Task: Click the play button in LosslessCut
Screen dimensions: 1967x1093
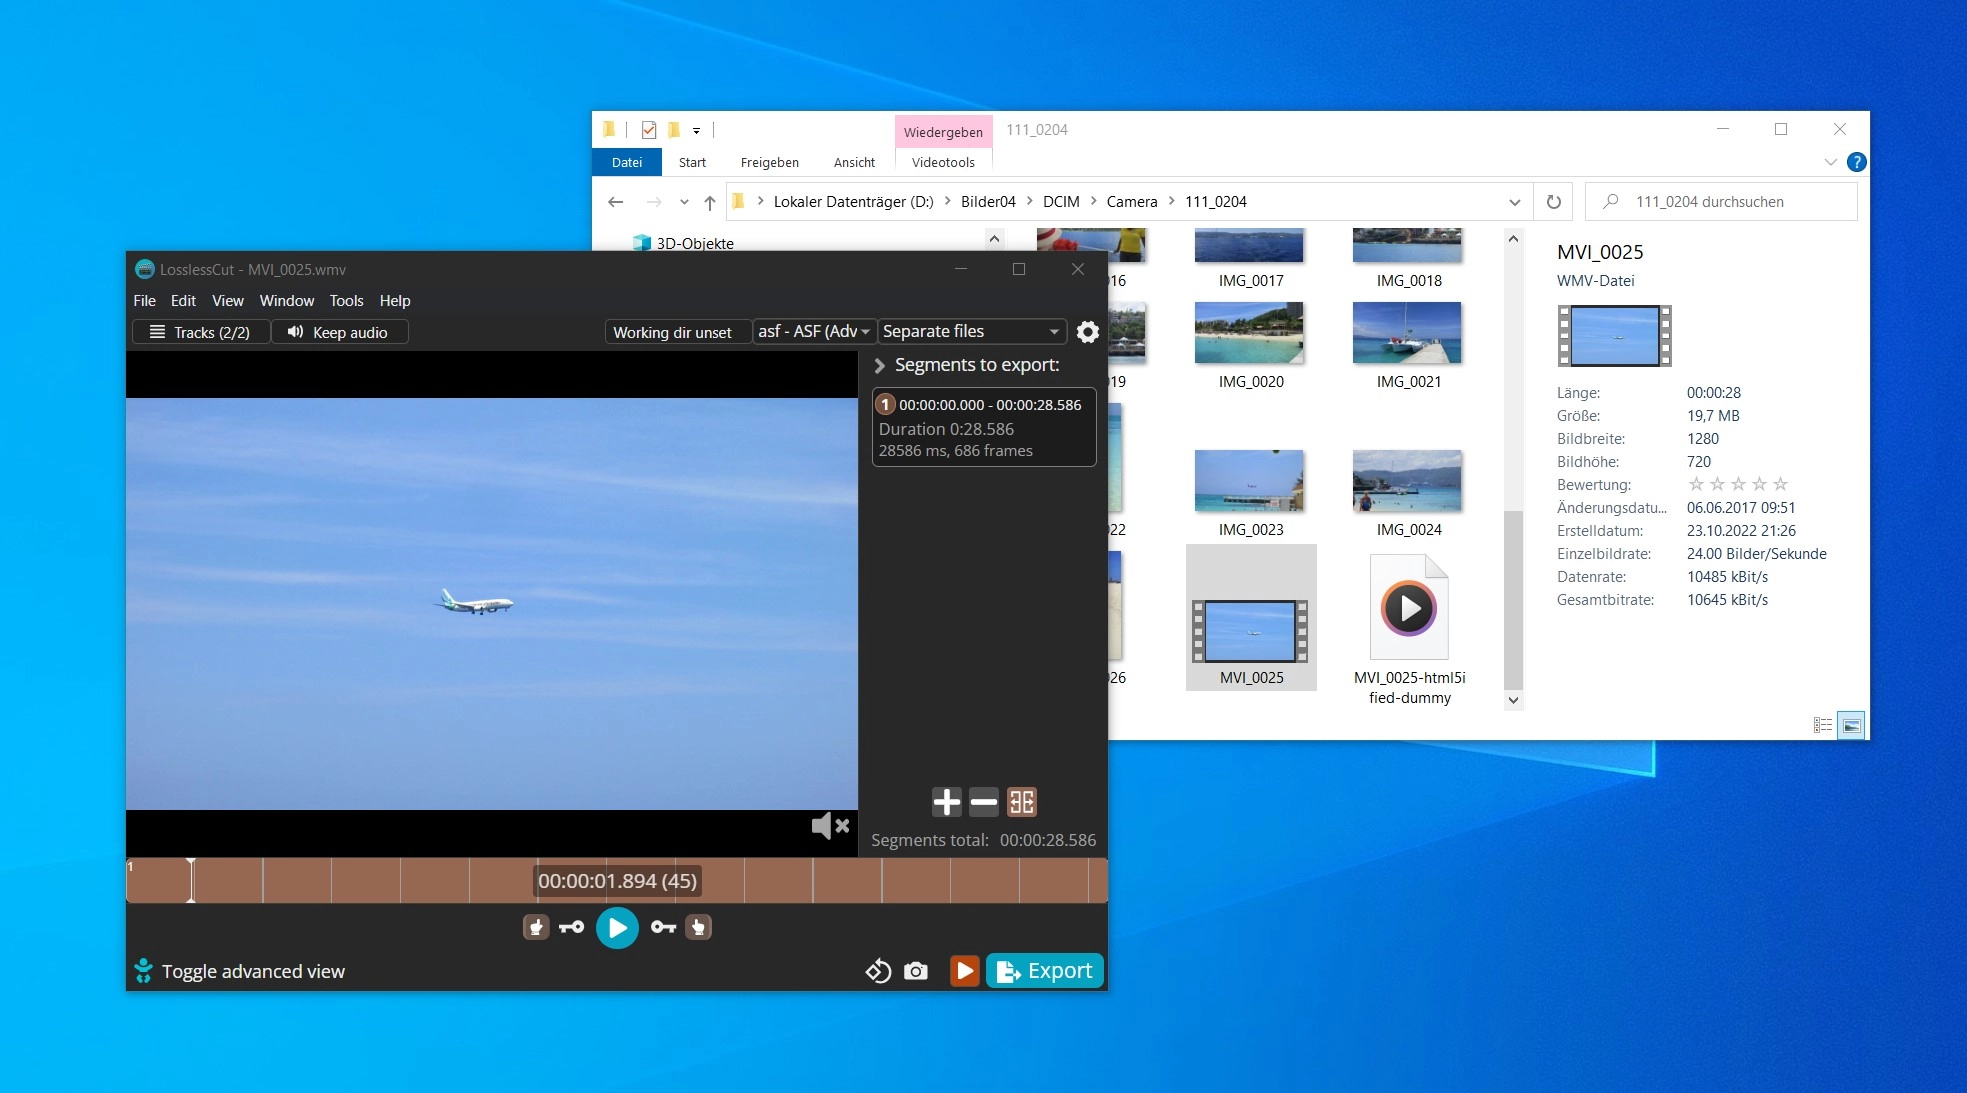Action: tap(617, 928)
